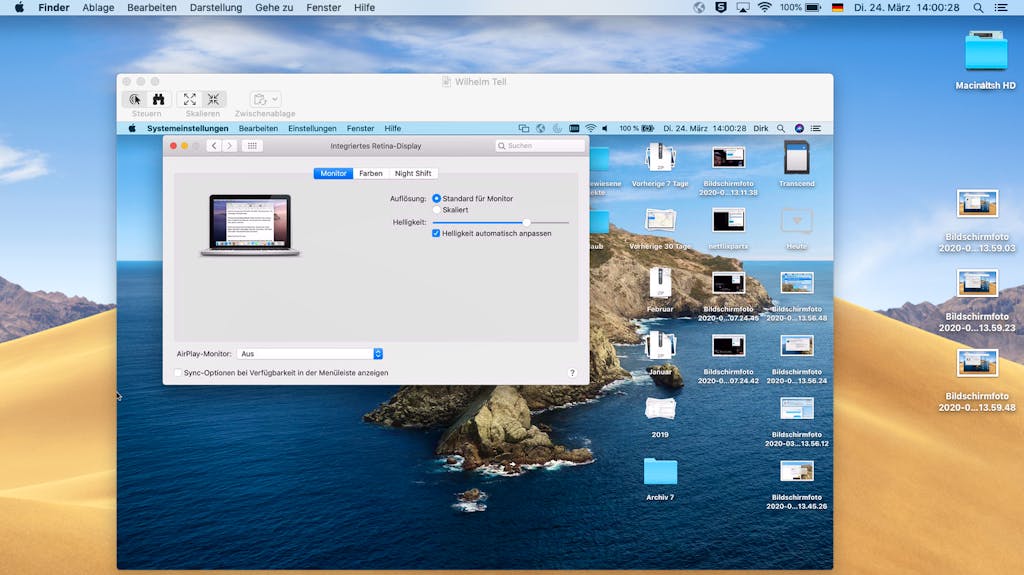Switch to the Monitor tab
Viewport: 1024px width, 575px height.
333,173
